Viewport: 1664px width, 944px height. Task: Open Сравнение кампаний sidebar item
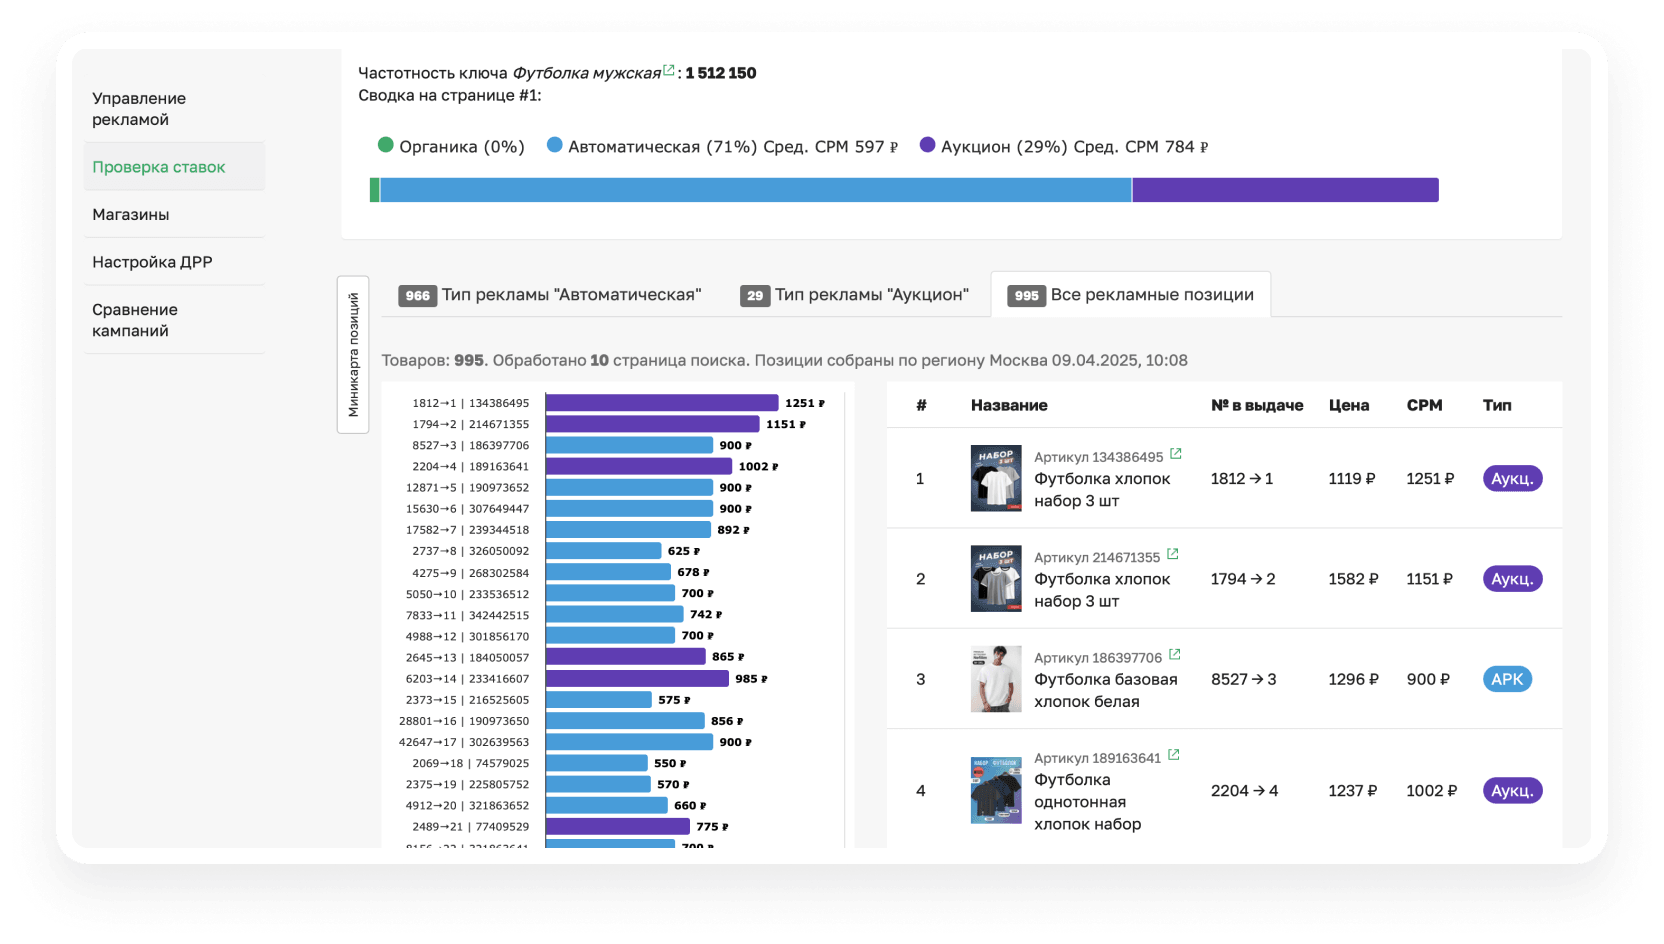coord(135,320)
